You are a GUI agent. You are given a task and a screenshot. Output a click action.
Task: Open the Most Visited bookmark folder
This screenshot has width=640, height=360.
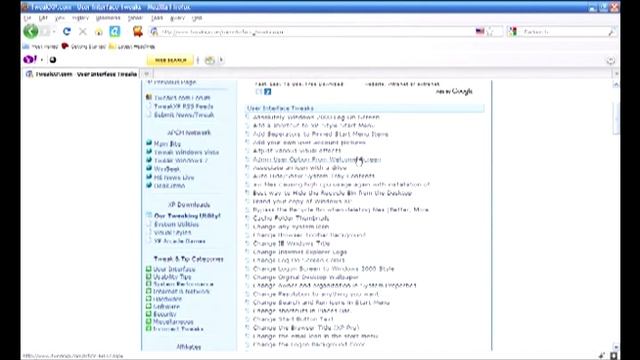pyautogui.click(x=41, y=47)
